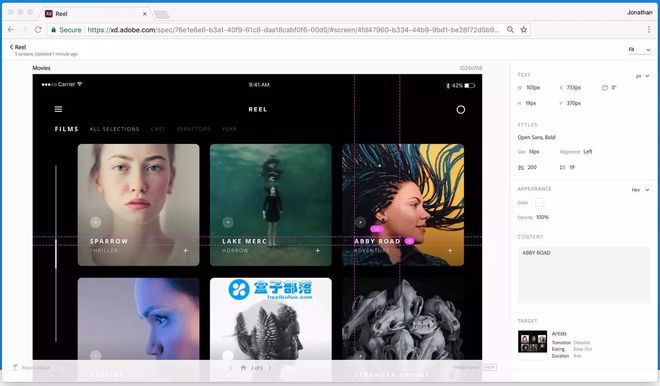Go back to the Reel project link

(x=18, y=47)
